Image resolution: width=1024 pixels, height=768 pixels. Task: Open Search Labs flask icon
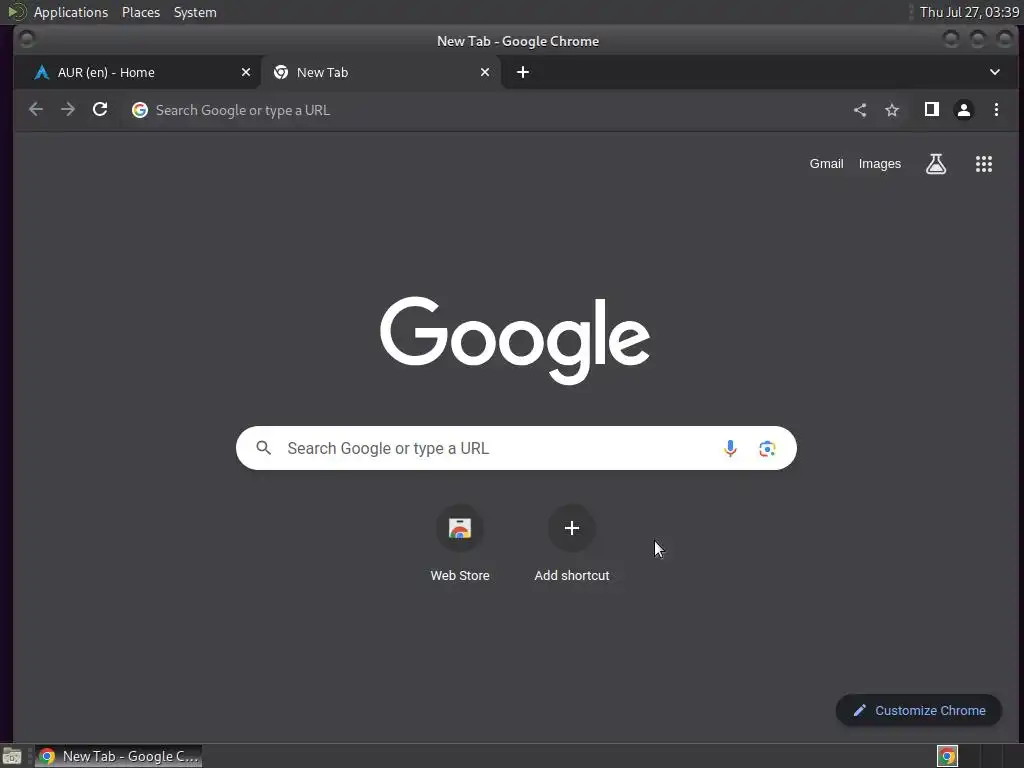coord(936,164)
